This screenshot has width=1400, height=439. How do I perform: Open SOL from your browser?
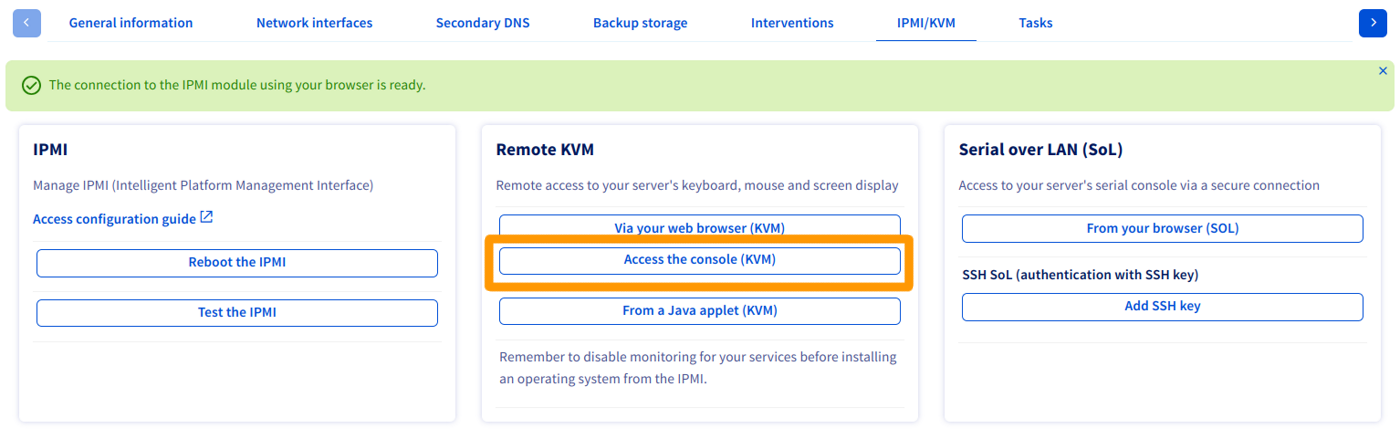(x=1162, y=228)
